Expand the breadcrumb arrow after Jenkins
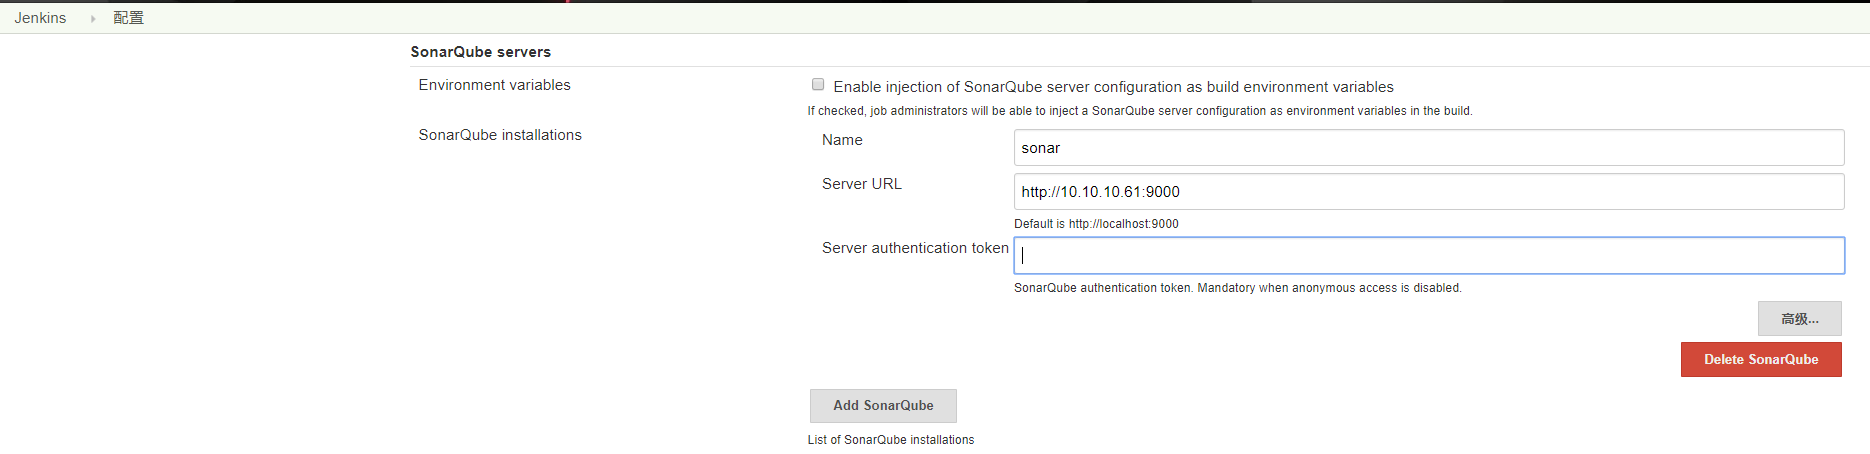Viewport: 1870px width, 454px height. point(93,18)
